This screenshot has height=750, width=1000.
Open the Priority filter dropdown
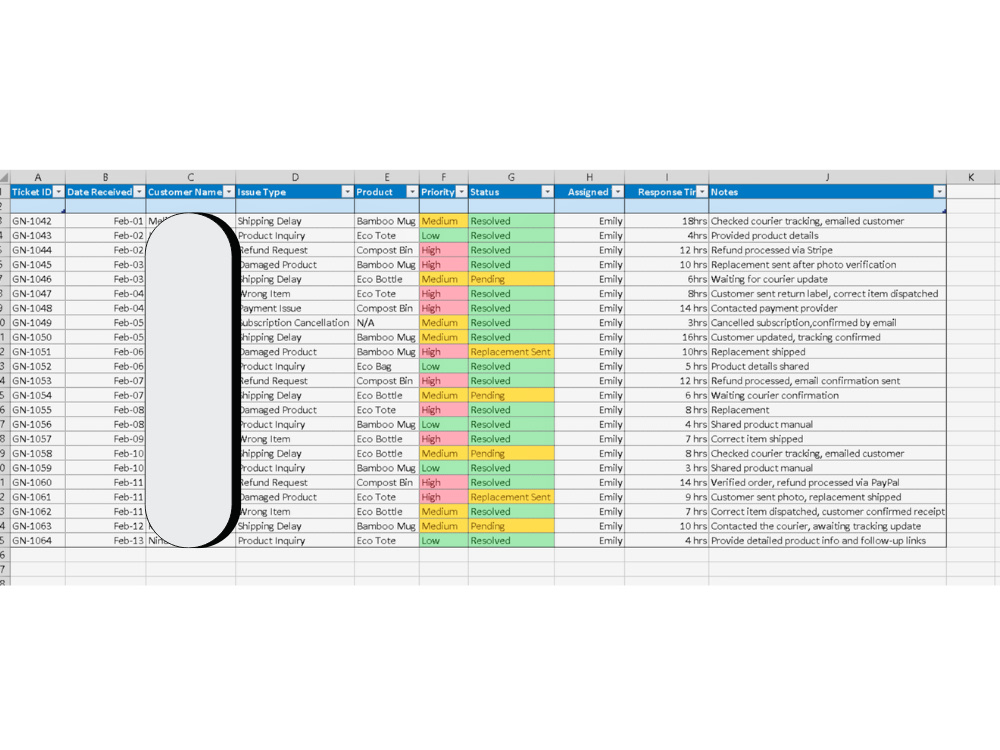(x=462, y=192)
